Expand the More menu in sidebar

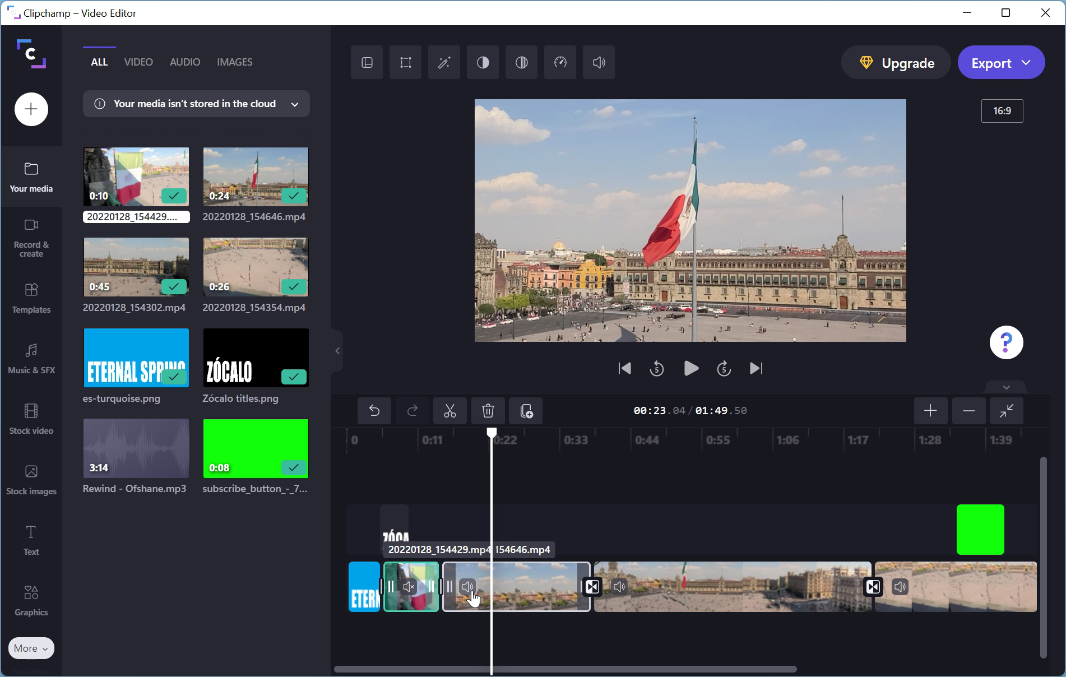(x=31, y=648)
